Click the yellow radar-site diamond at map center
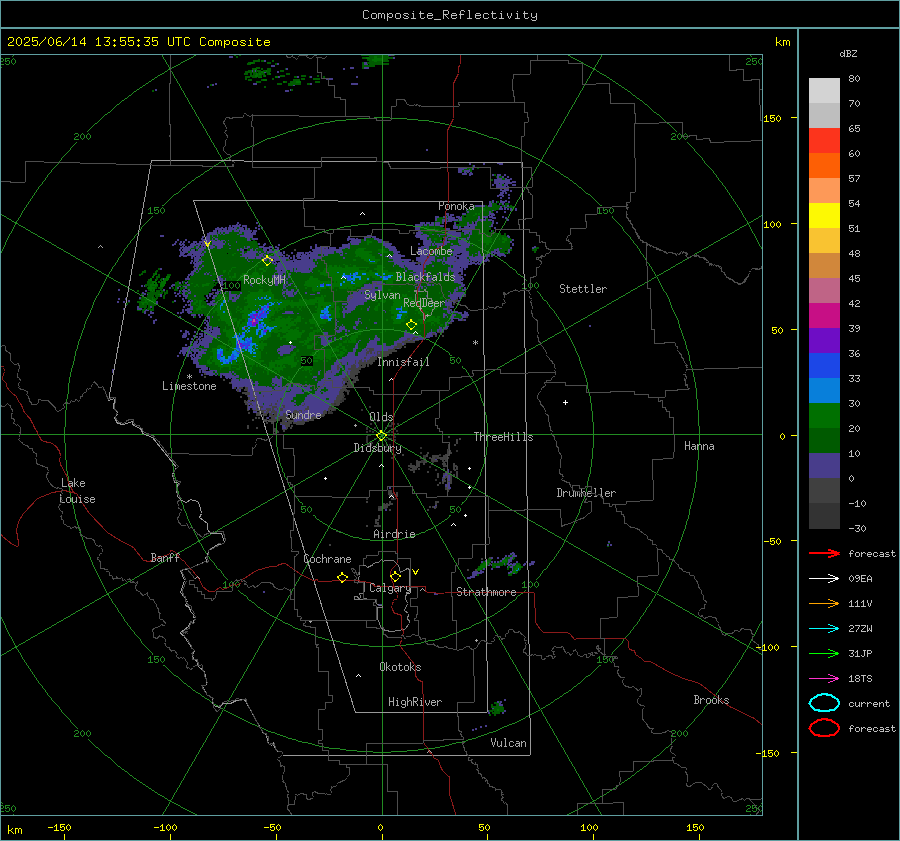This screenshot has height=841, width=900. coord(381,436)
